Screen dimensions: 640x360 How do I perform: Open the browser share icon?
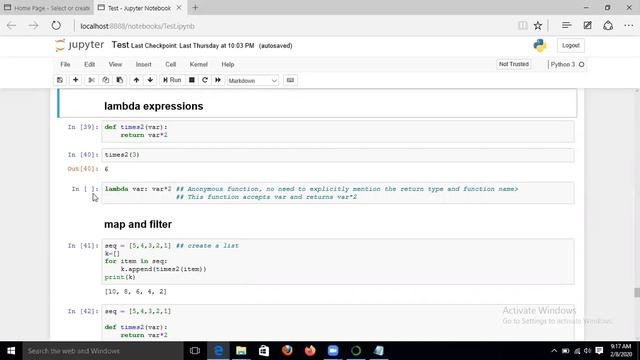[608, 25]
